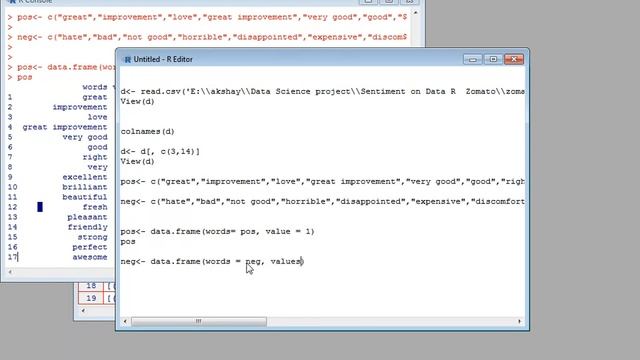Click the neg<- c("hate" line in editor
Image resolution: width=640 pixels, height=360 pixels.
tap(322, 202)
